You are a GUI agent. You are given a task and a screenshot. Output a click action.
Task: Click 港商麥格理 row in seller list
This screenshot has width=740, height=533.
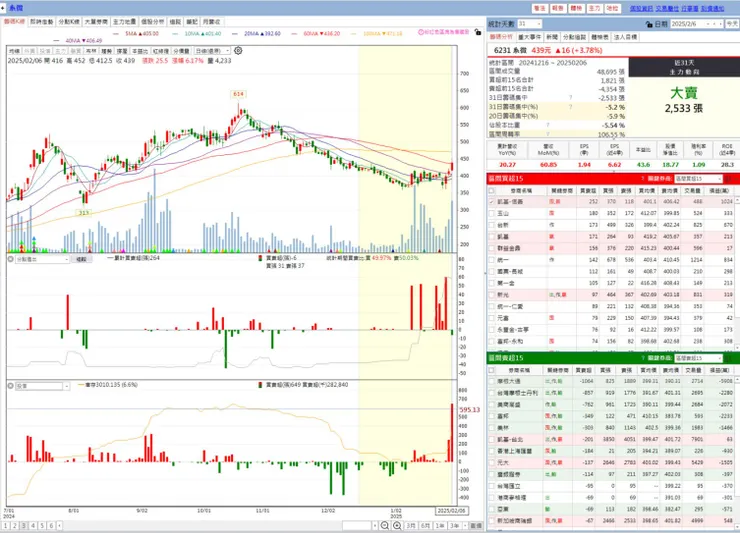[610, 498]
